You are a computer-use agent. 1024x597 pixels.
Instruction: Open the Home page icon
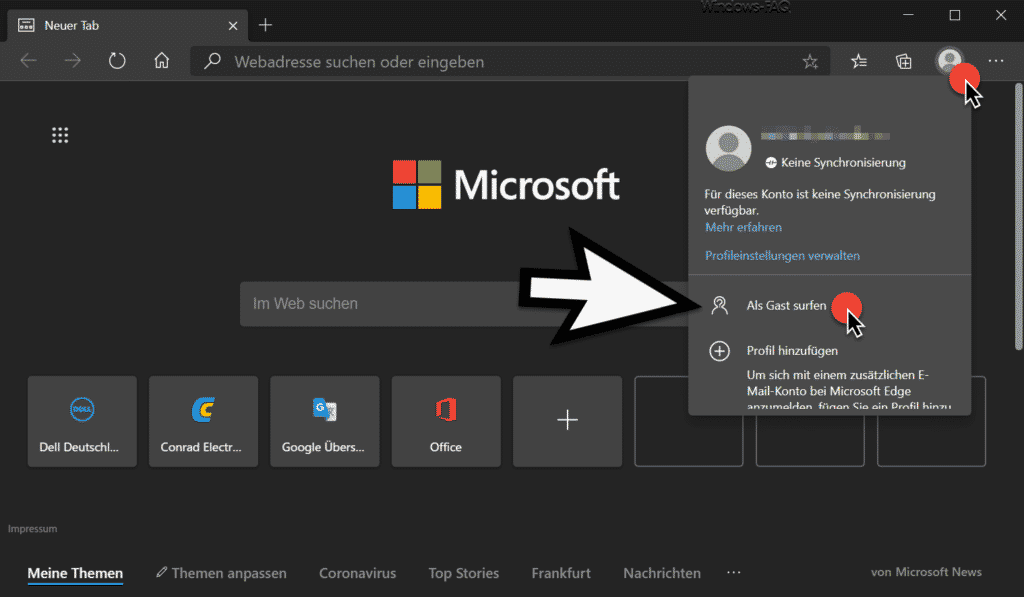click(161, 61)
